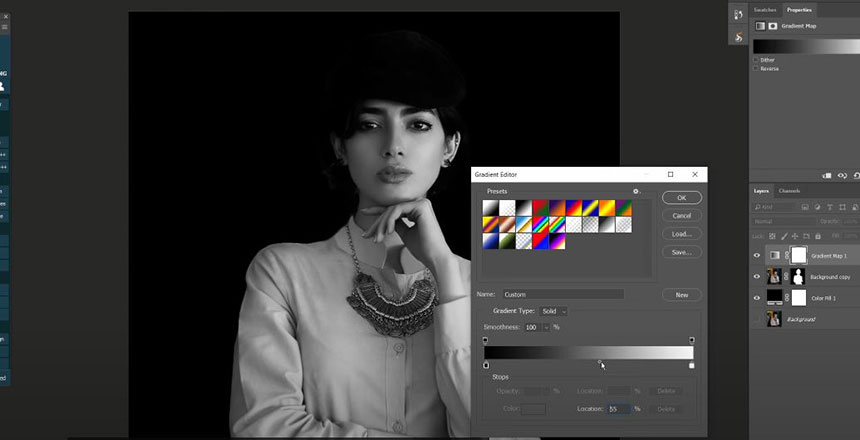Viewport: 860px width, 440px height.
Task: Click the Color Fill 1 black color thumbnail
Action: pos(774,297)
